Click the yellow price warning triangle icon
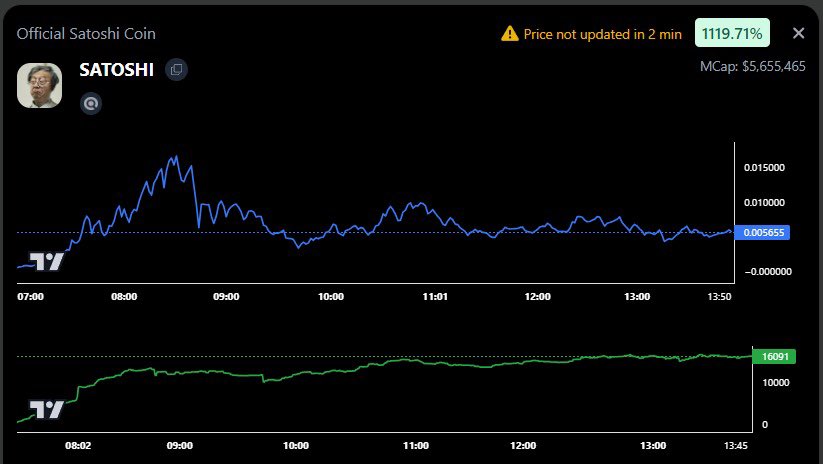 (510, 34)
